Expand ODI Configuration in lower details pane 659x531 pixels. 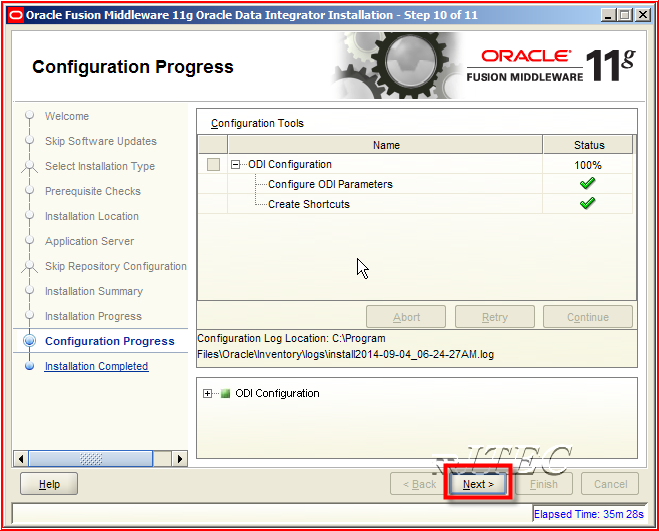click(207, 394)
